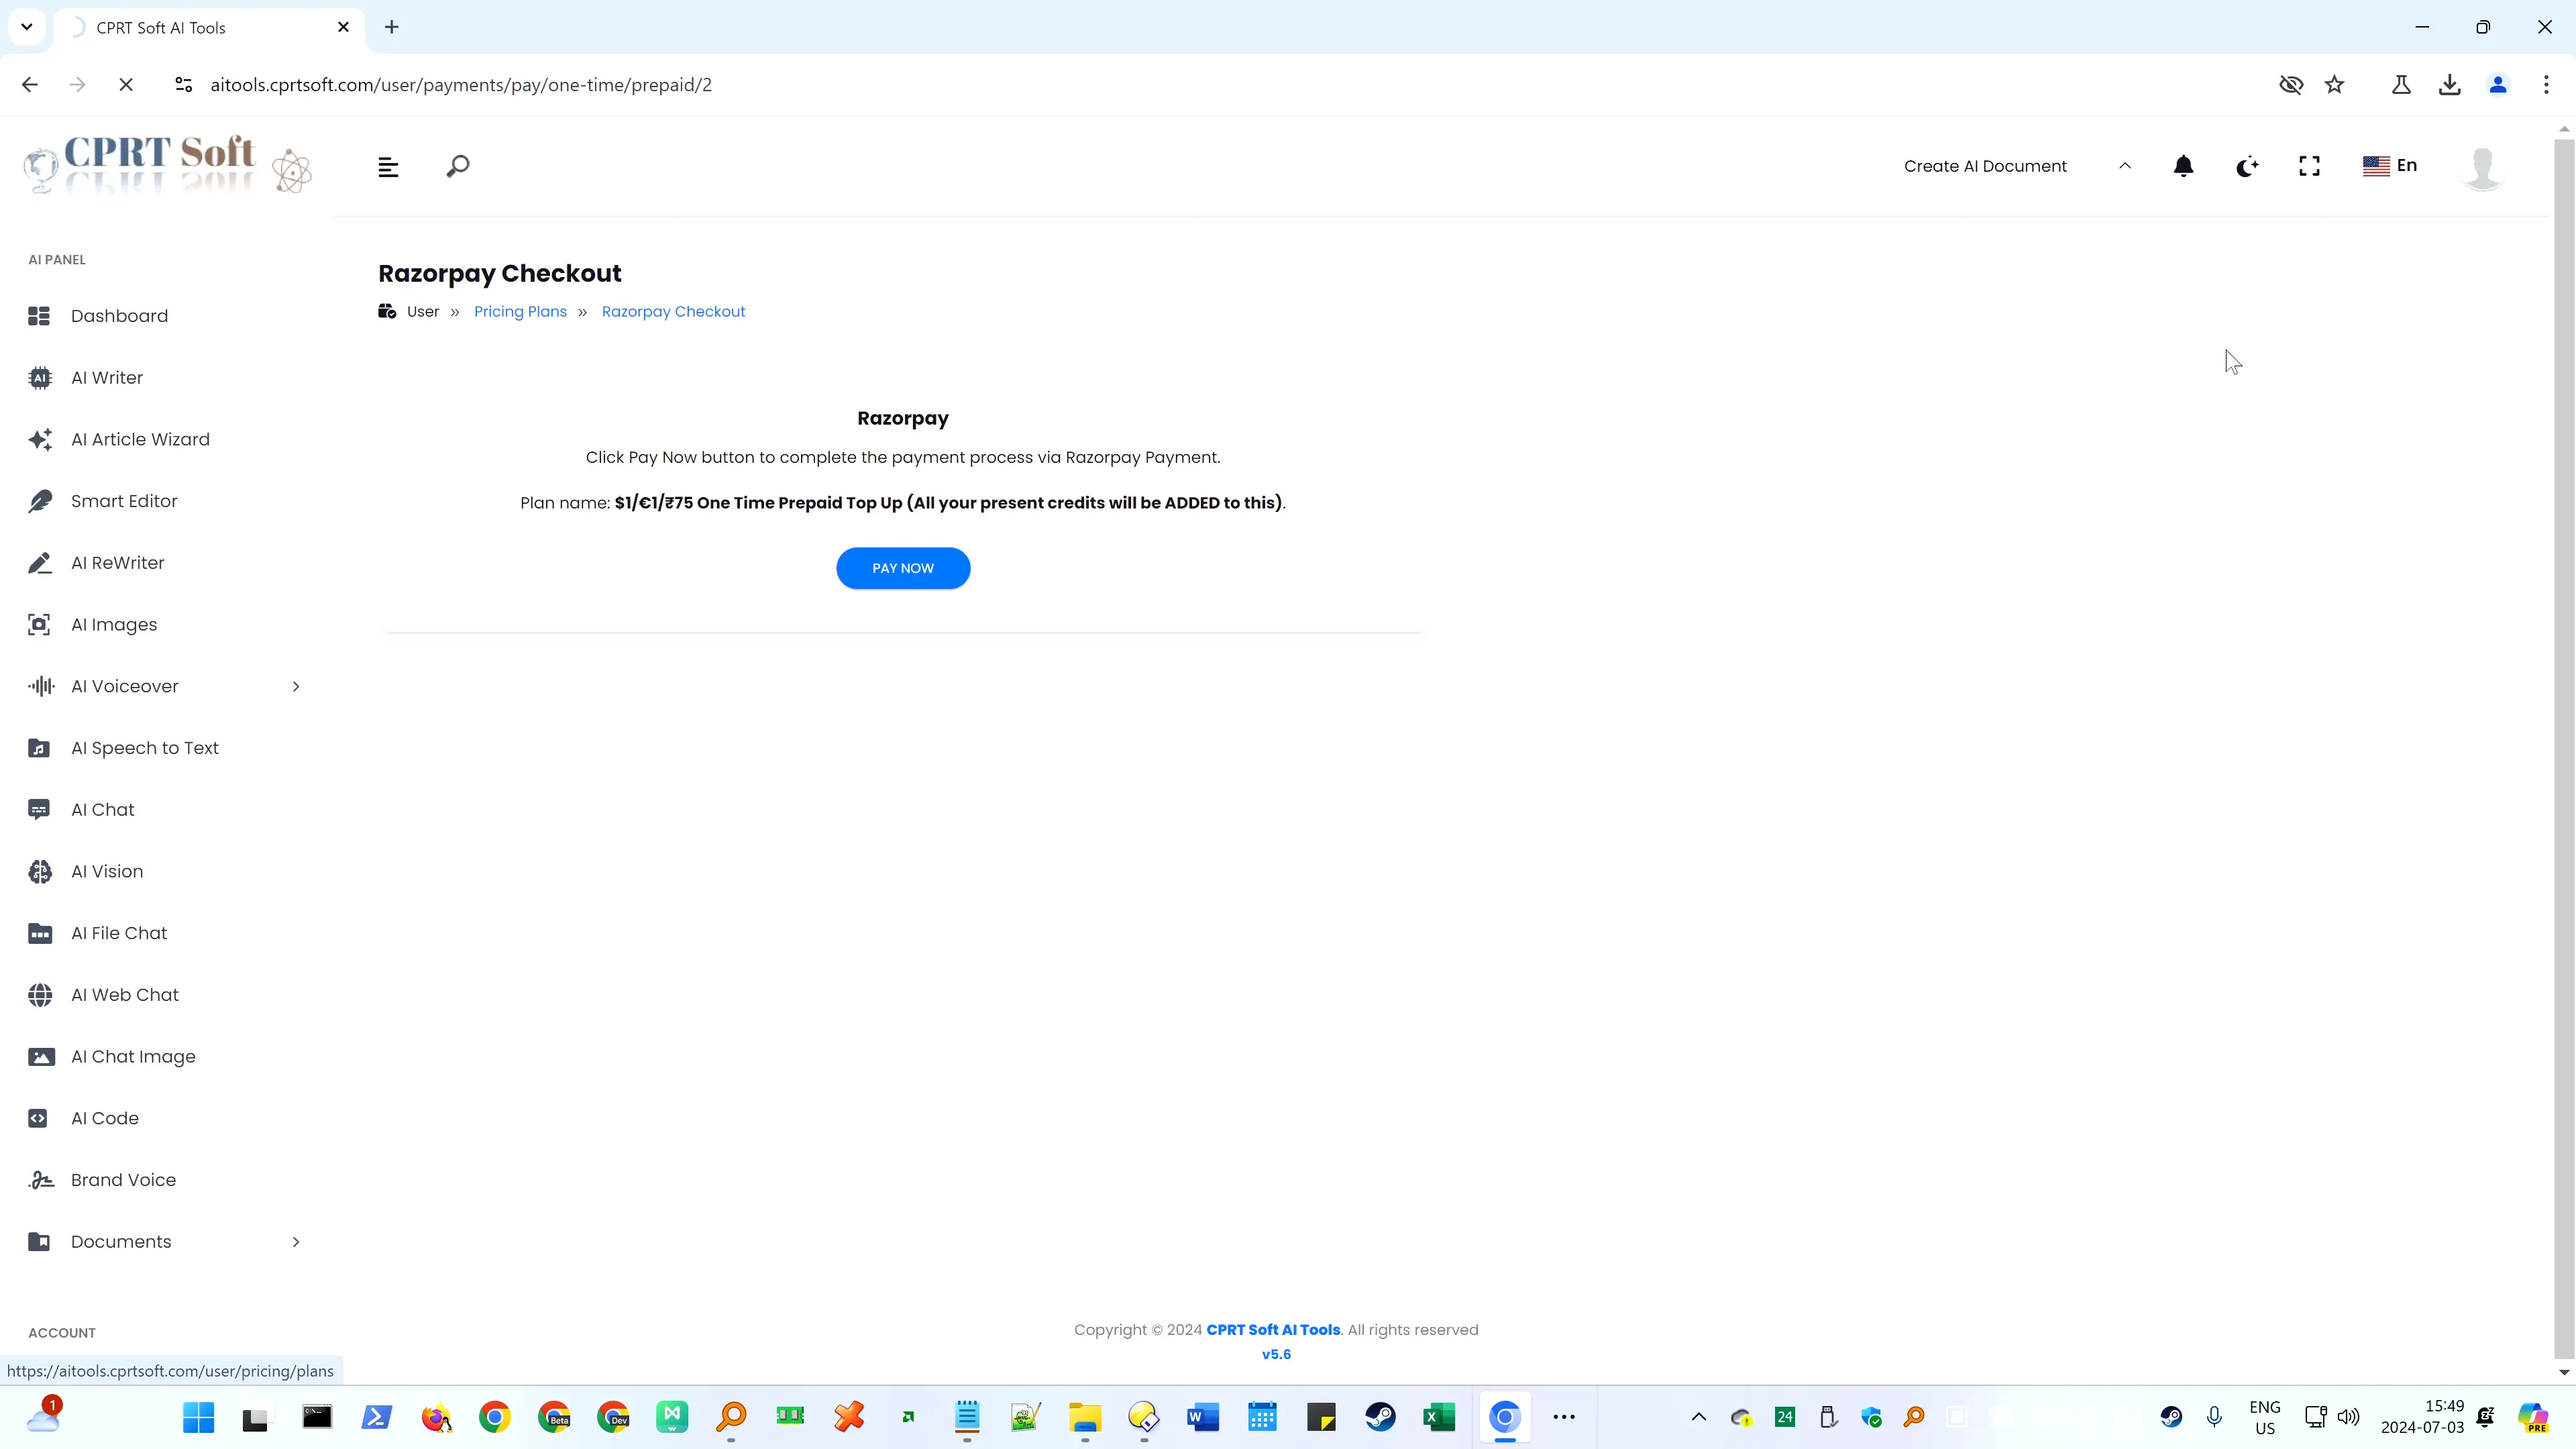
Task: Open the search magnifier icon
Action: point(458,167)
